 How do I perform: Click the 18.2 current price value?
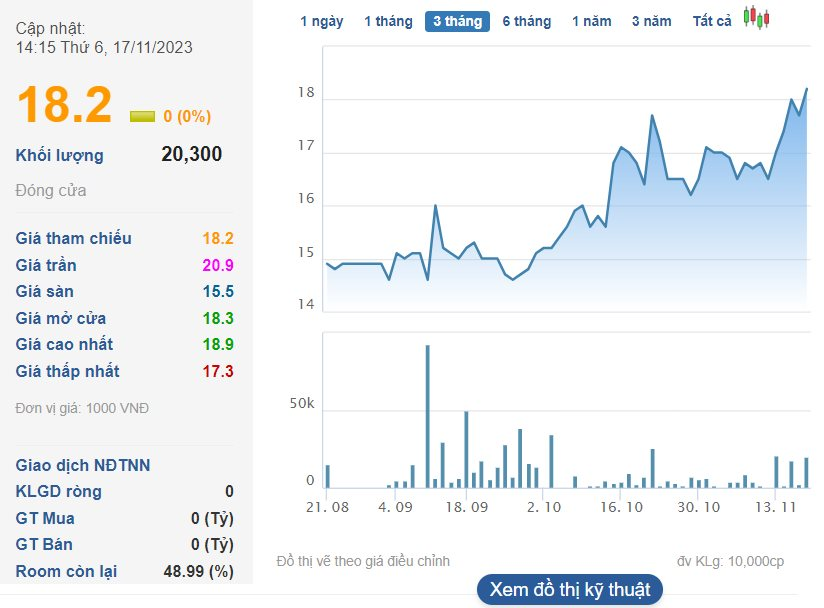pos(64,106)
